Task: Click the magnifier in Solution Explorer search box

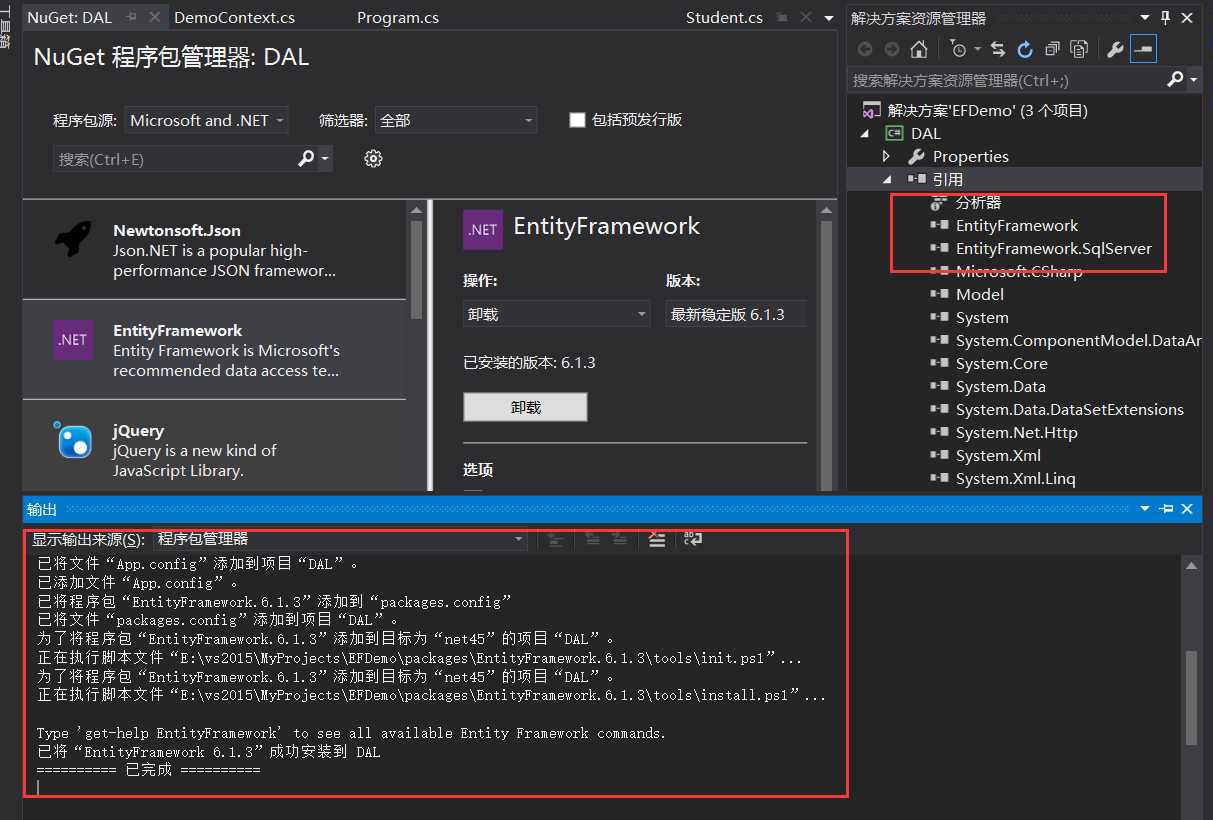Action: pos(1176,80)
